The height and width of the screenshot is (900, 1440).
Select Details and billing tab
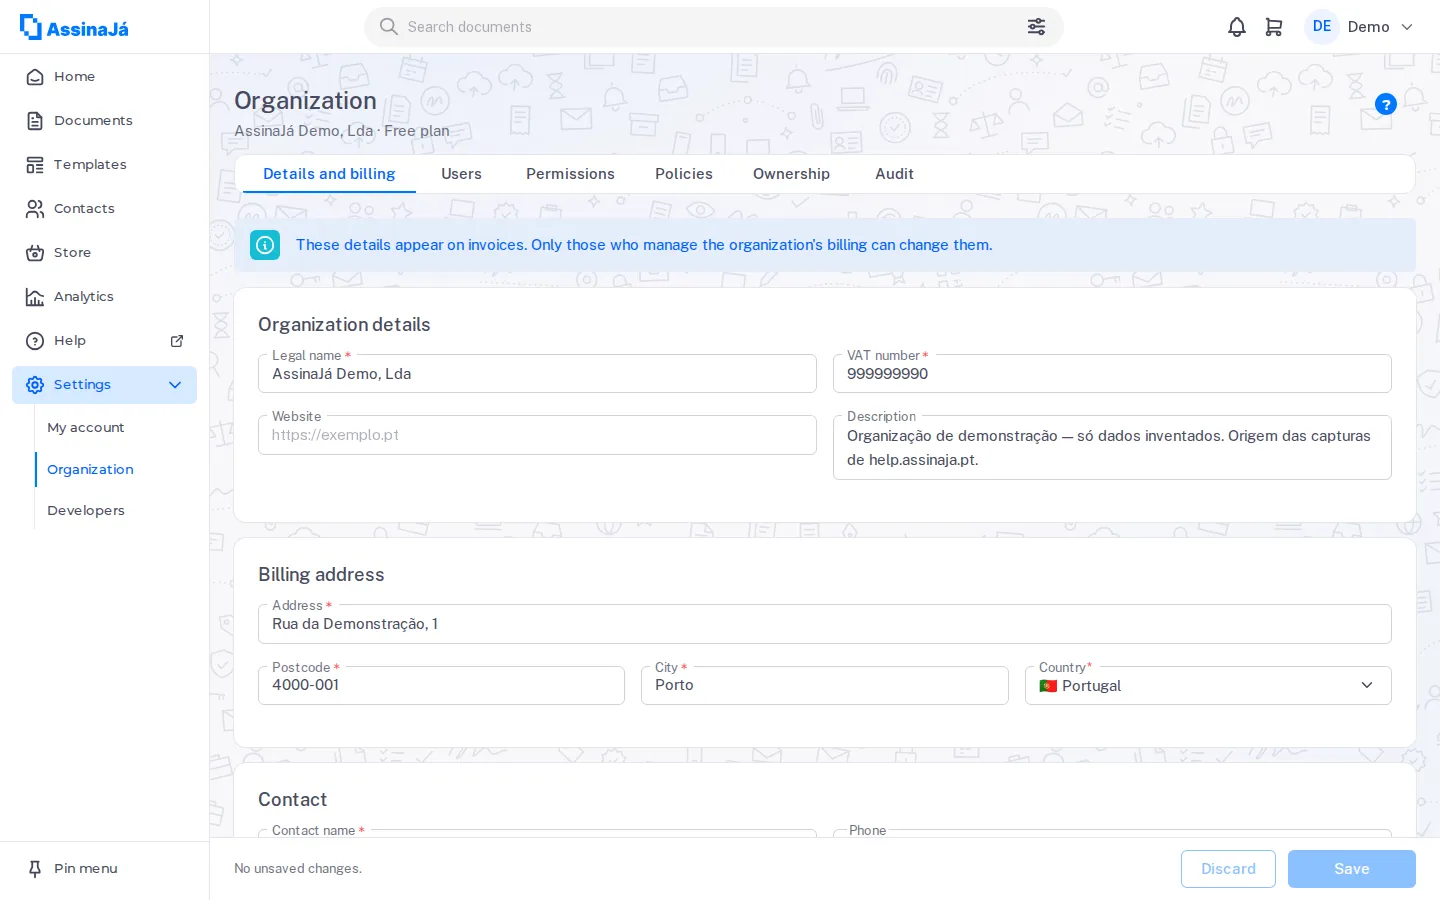coord(329,174)
